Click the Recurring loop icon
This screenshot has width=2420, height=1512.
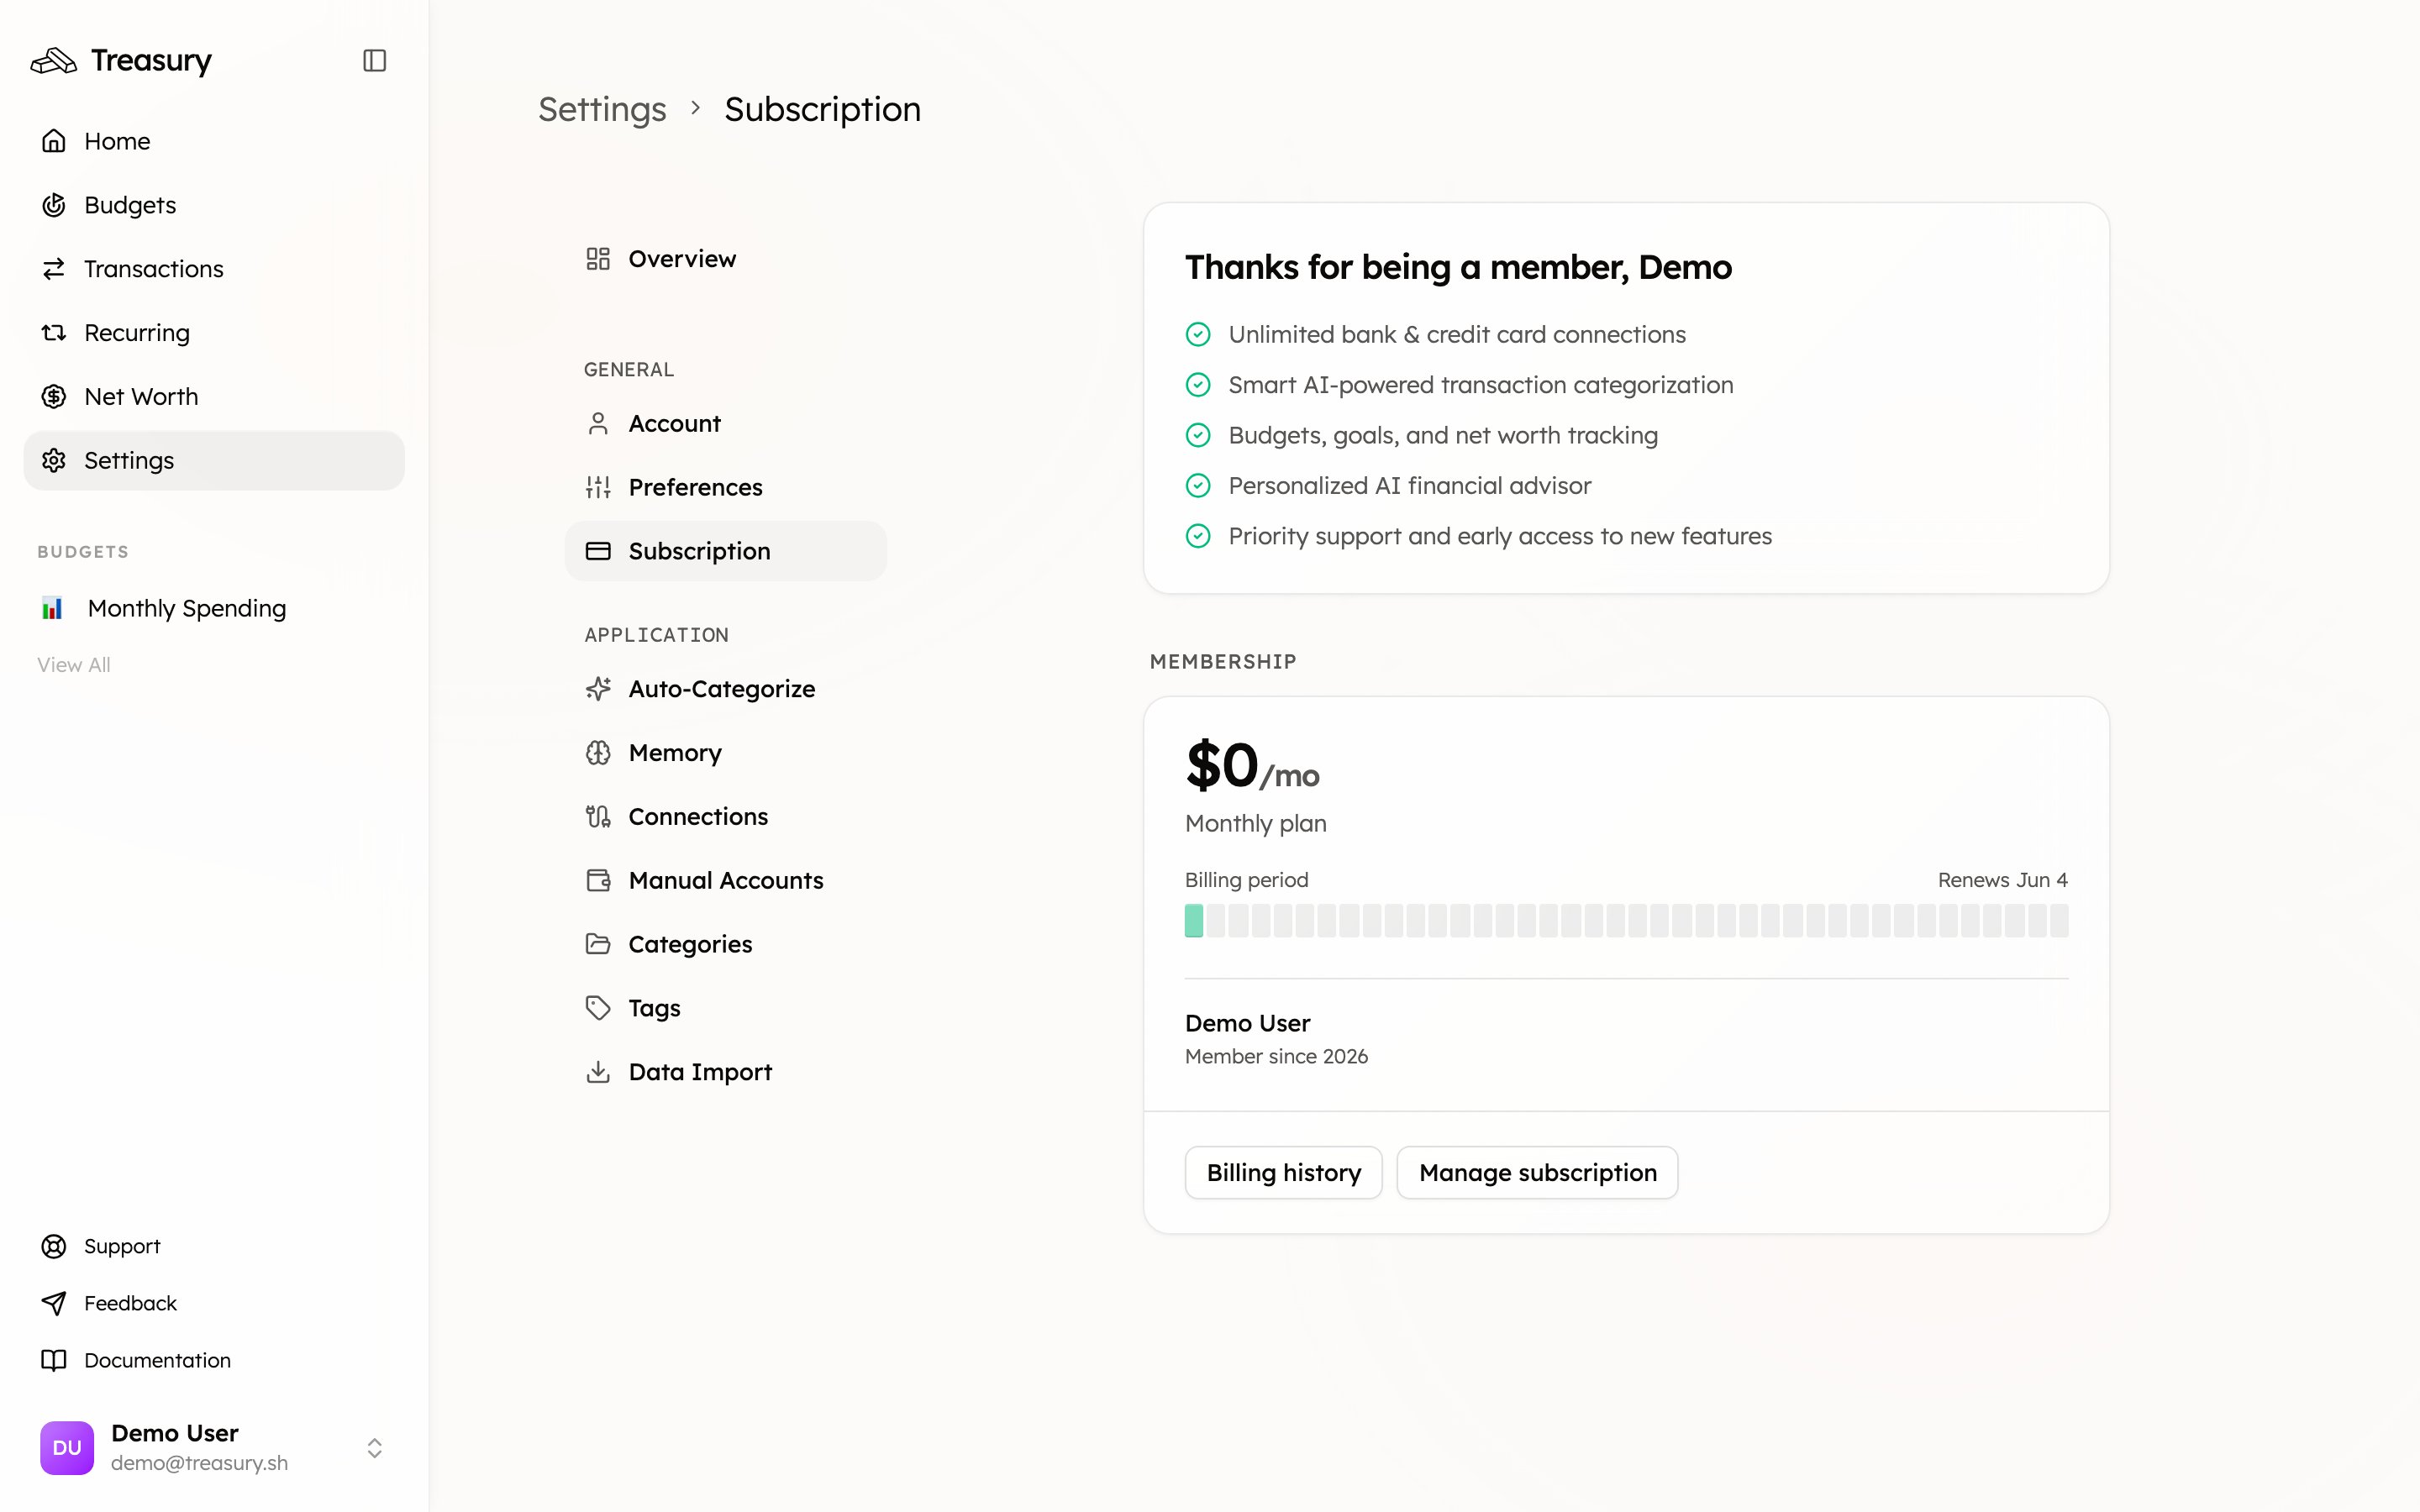point(54,333)
